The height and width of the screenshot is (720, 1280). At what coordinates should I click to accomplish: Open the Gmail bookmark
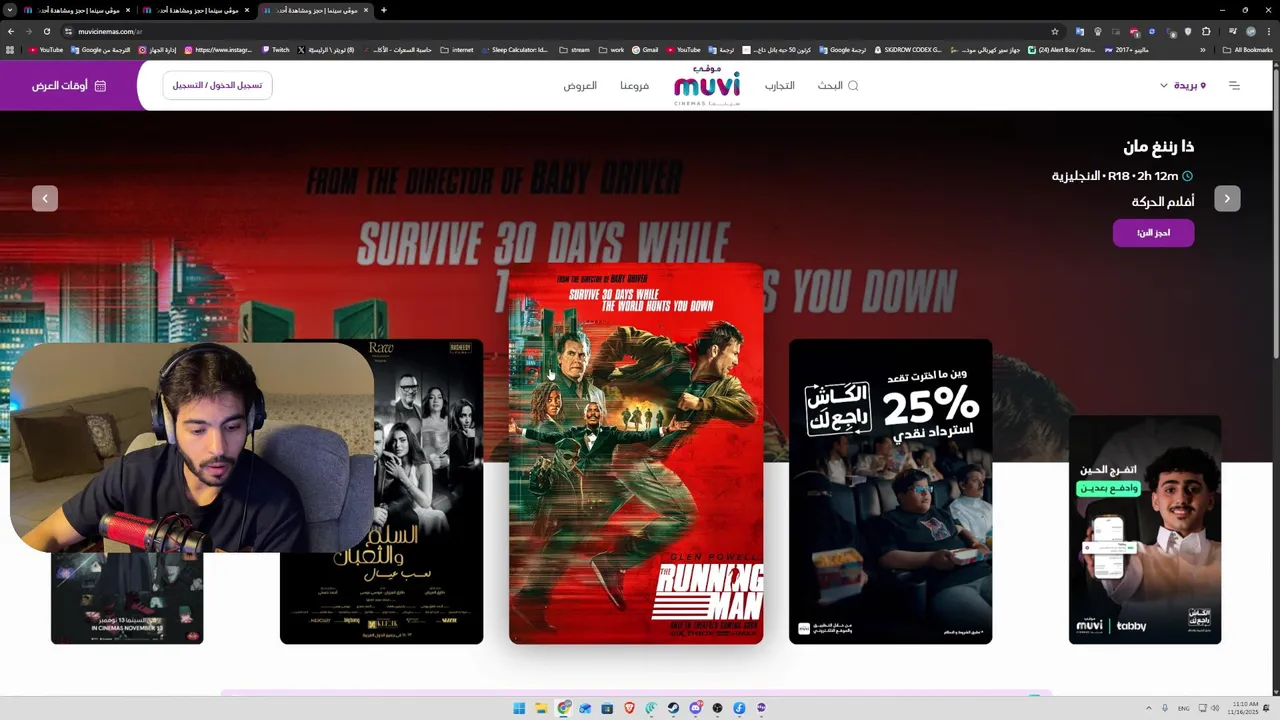point(645,49)
